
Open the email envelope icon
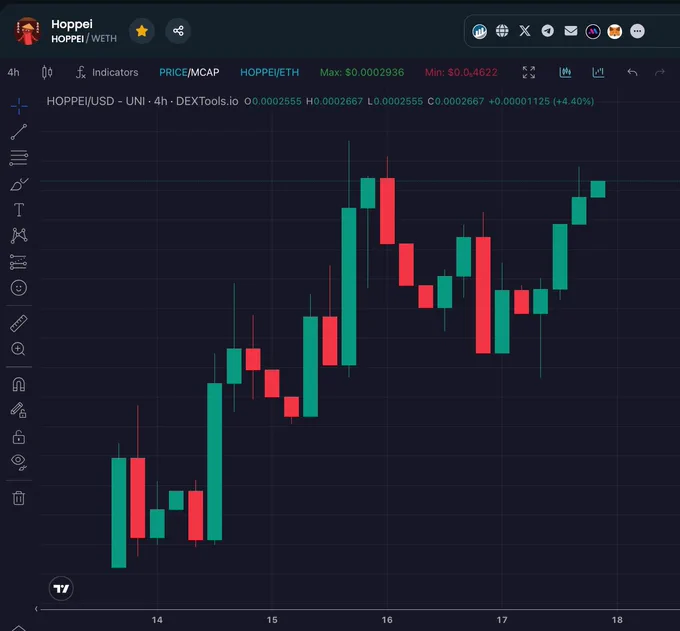coord(571,31)
